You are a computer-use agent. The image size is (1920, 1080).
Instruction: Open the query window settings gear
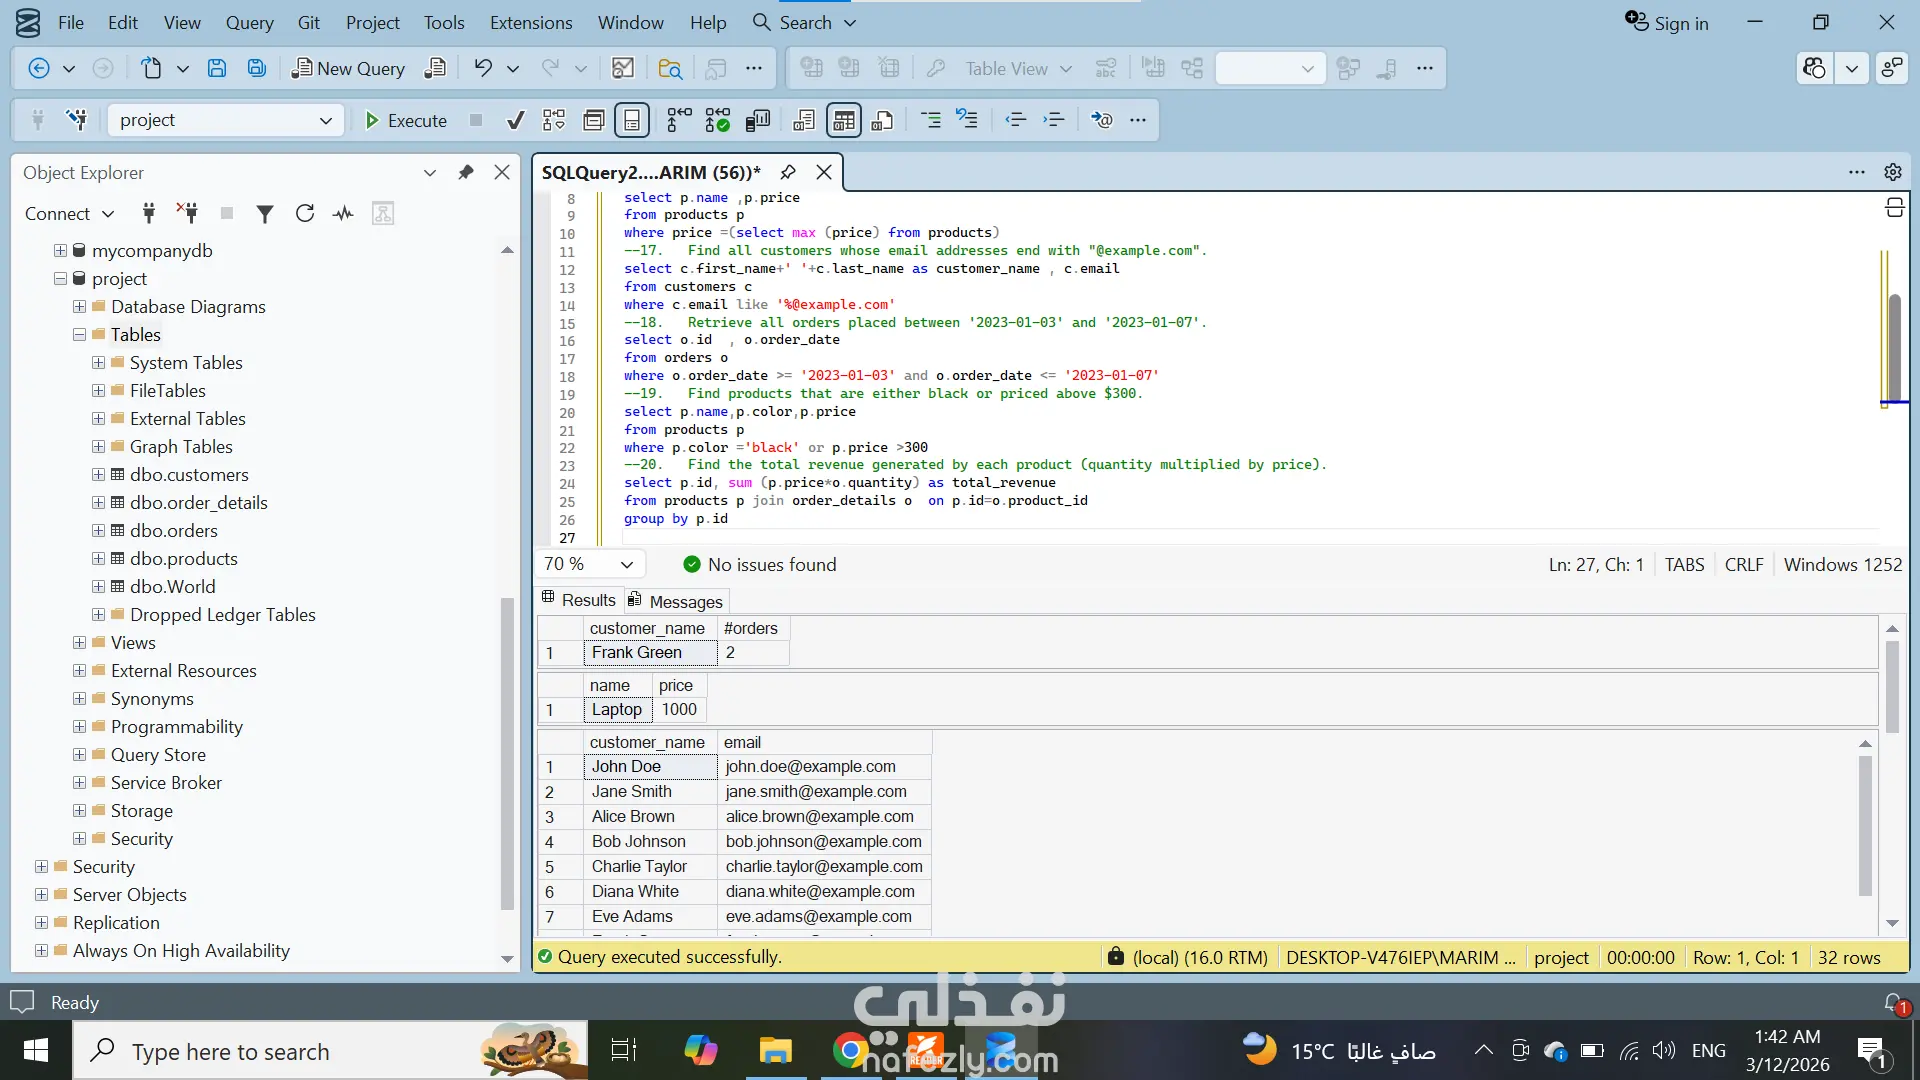pyautogui.click(x=1892, y=172)
